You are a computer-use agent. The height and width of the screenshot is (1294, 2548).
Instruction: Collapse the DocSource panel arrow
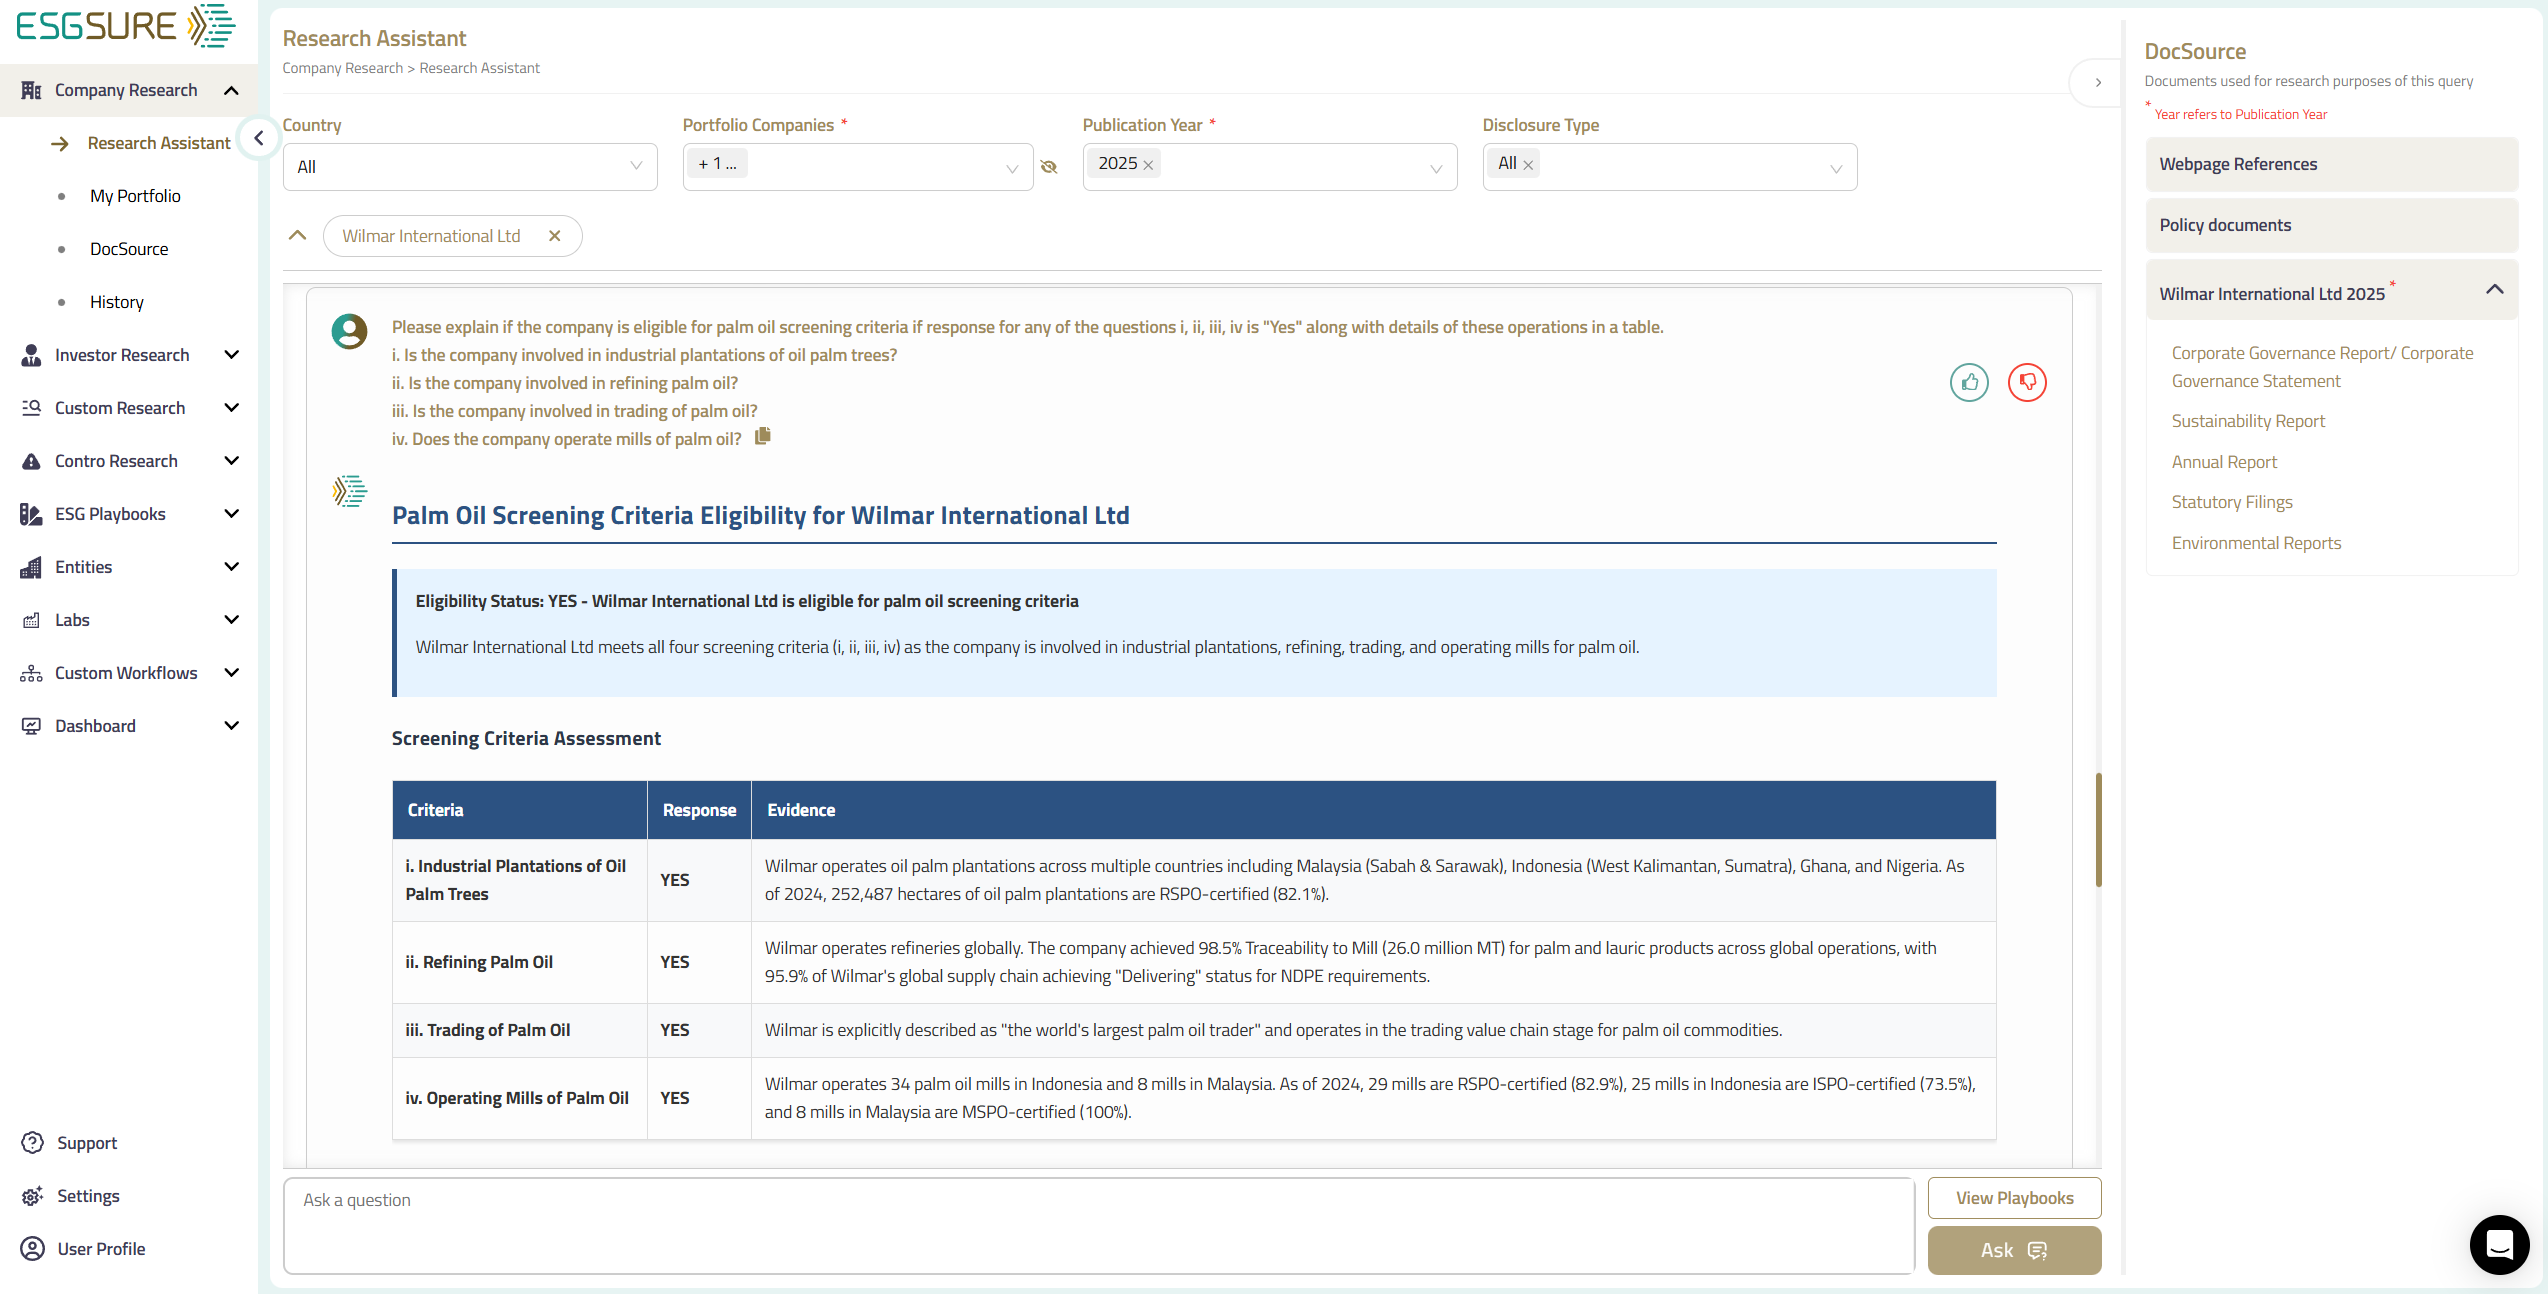(x=2098, y=83)
